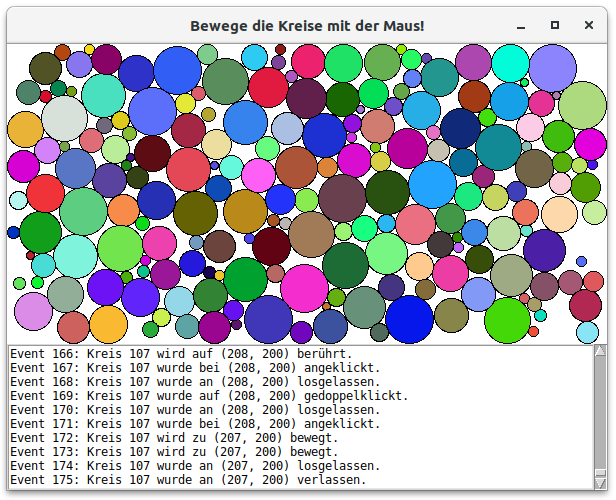Click the large peach-colored circle

point(559,214)
